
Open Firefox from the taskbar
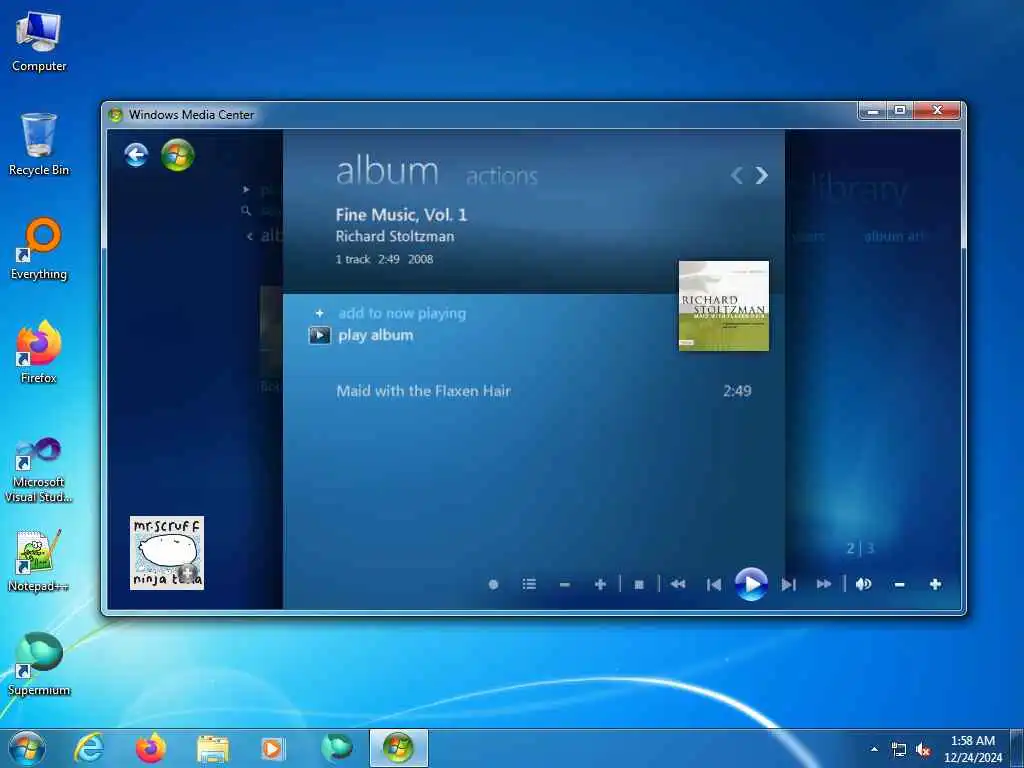click(x=150, y=748)
